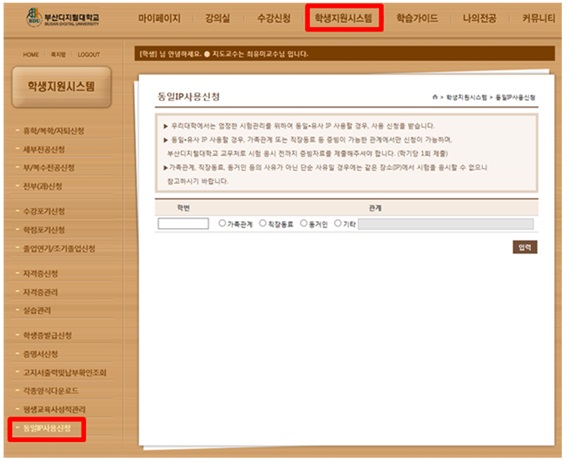Click the HOME link
This screenshot has width=567, height=462.
[x=31, y=55]
